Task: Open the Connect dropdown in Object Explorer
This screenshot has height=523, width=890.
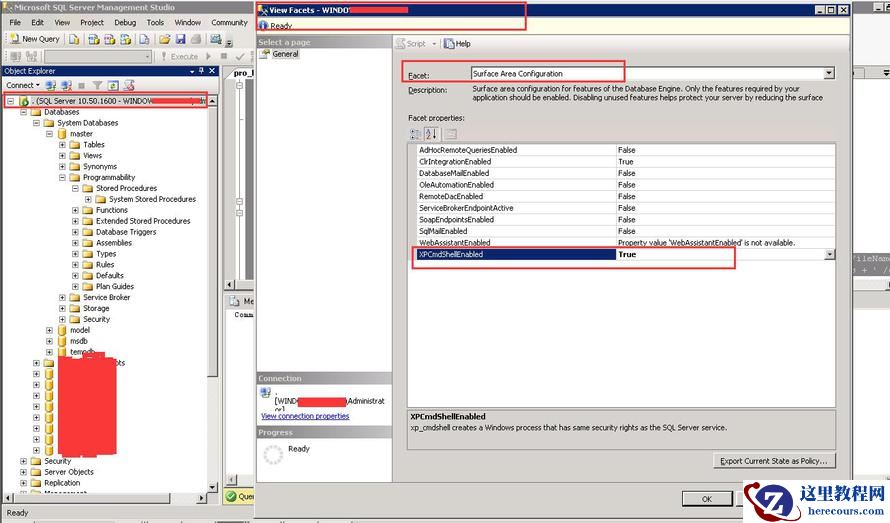Action: [x=23, y=85]
